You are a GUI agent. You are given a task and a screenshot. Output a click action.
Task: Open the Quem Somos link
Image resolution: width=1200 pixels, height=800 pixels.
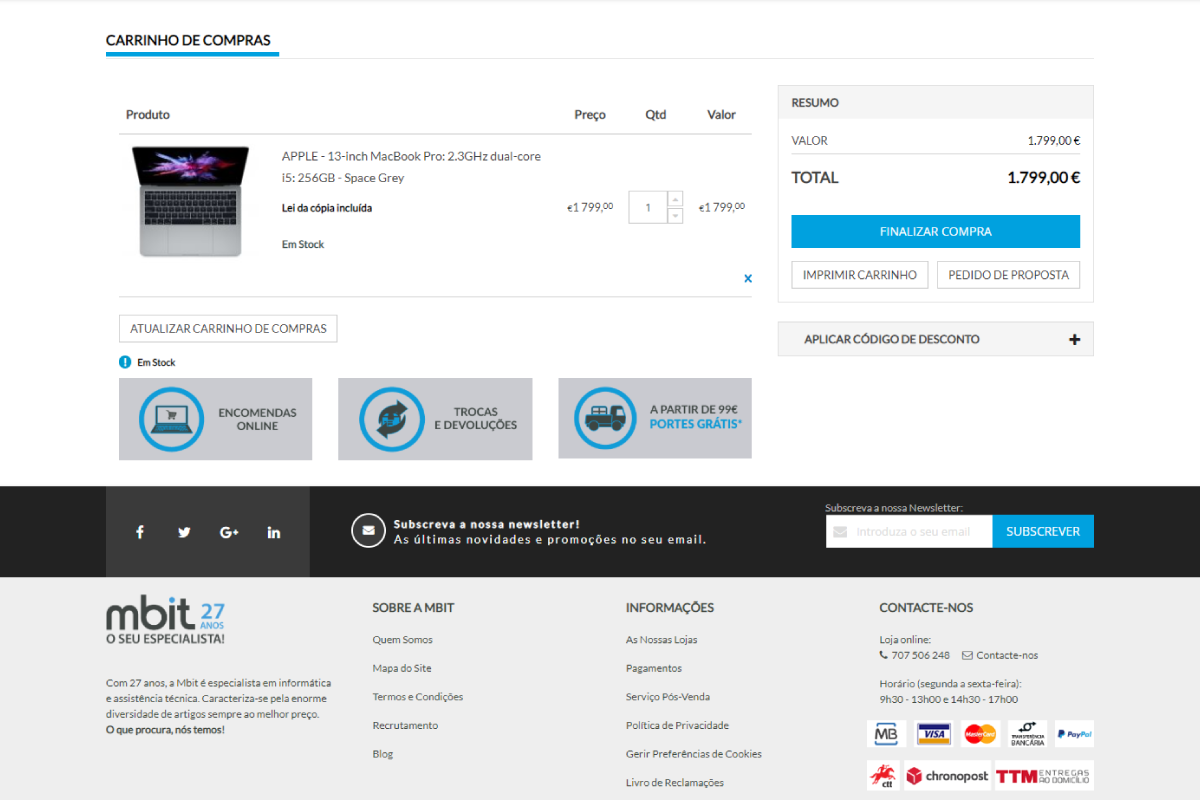coord(403,639)
